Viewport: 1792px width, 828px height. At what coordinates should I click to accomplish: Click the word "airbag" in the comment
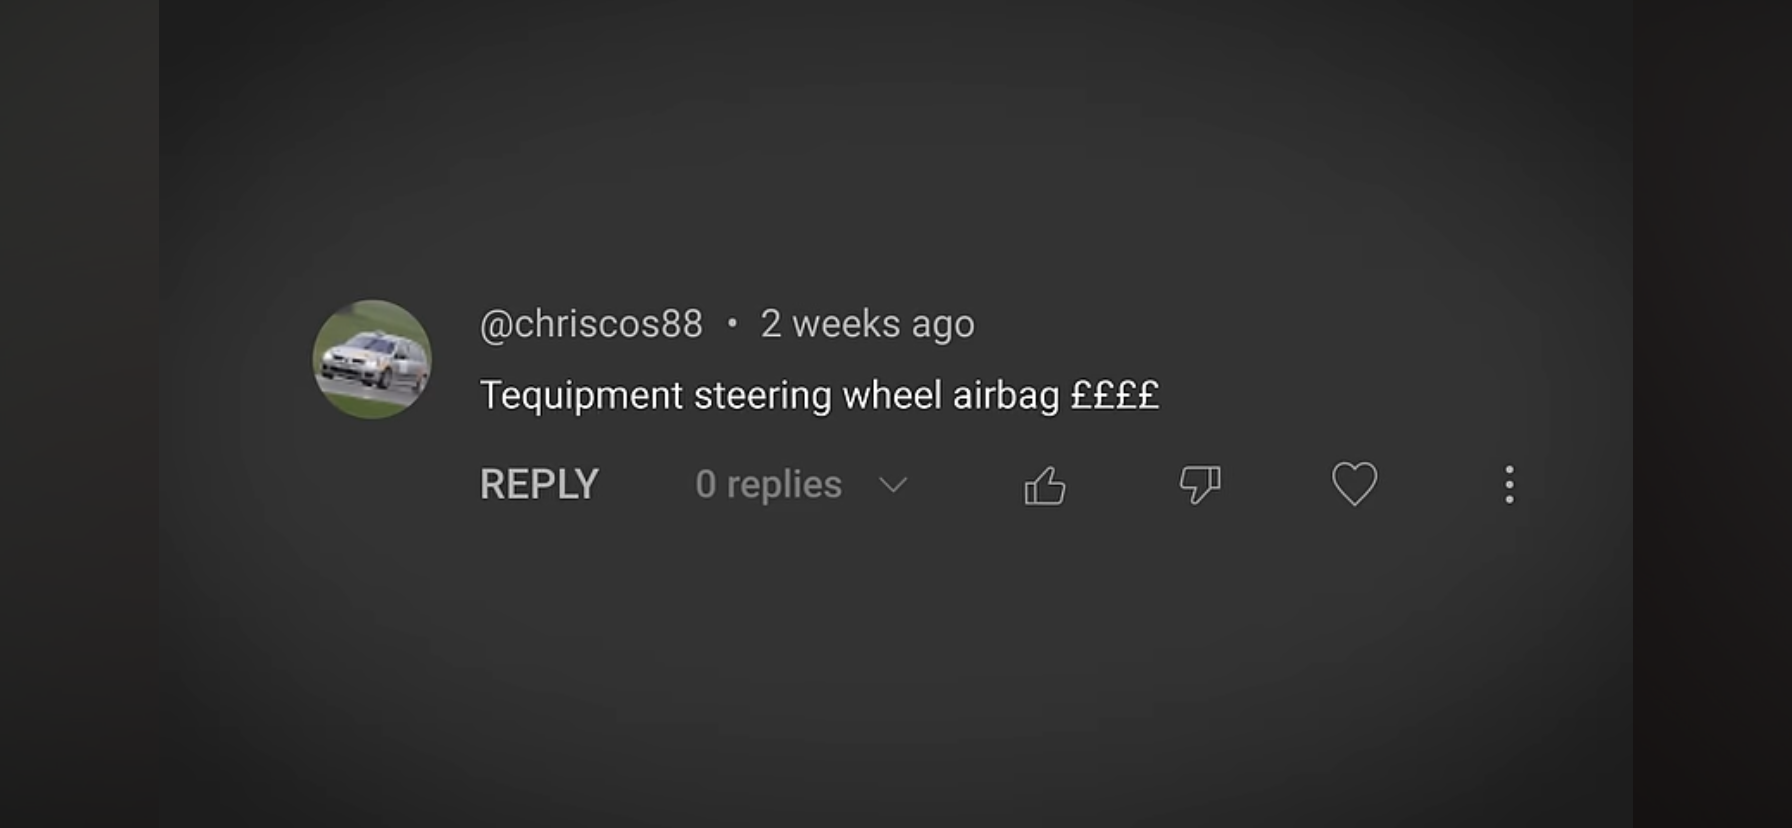(1005, 396)
